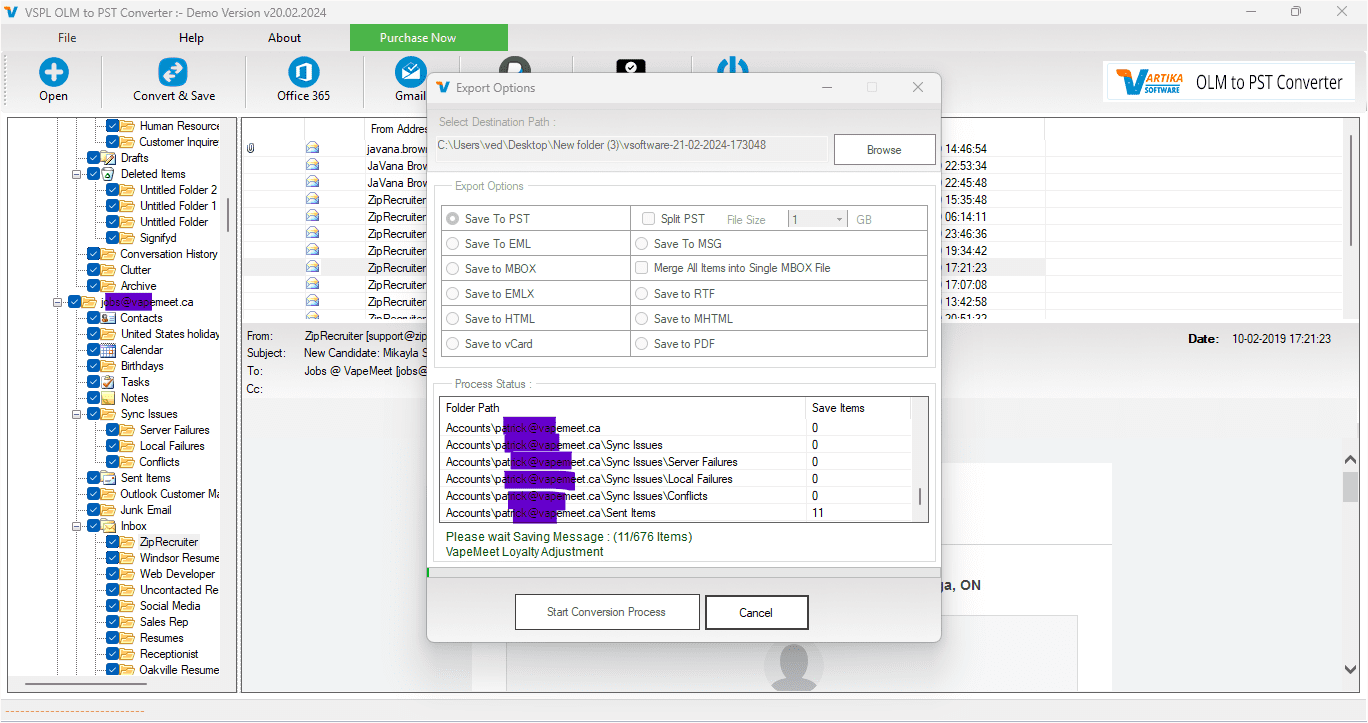Viewport: 1368px width, 723px height.
Task: Click the Clutter folder icon
Action: click(x=109, y=270)
